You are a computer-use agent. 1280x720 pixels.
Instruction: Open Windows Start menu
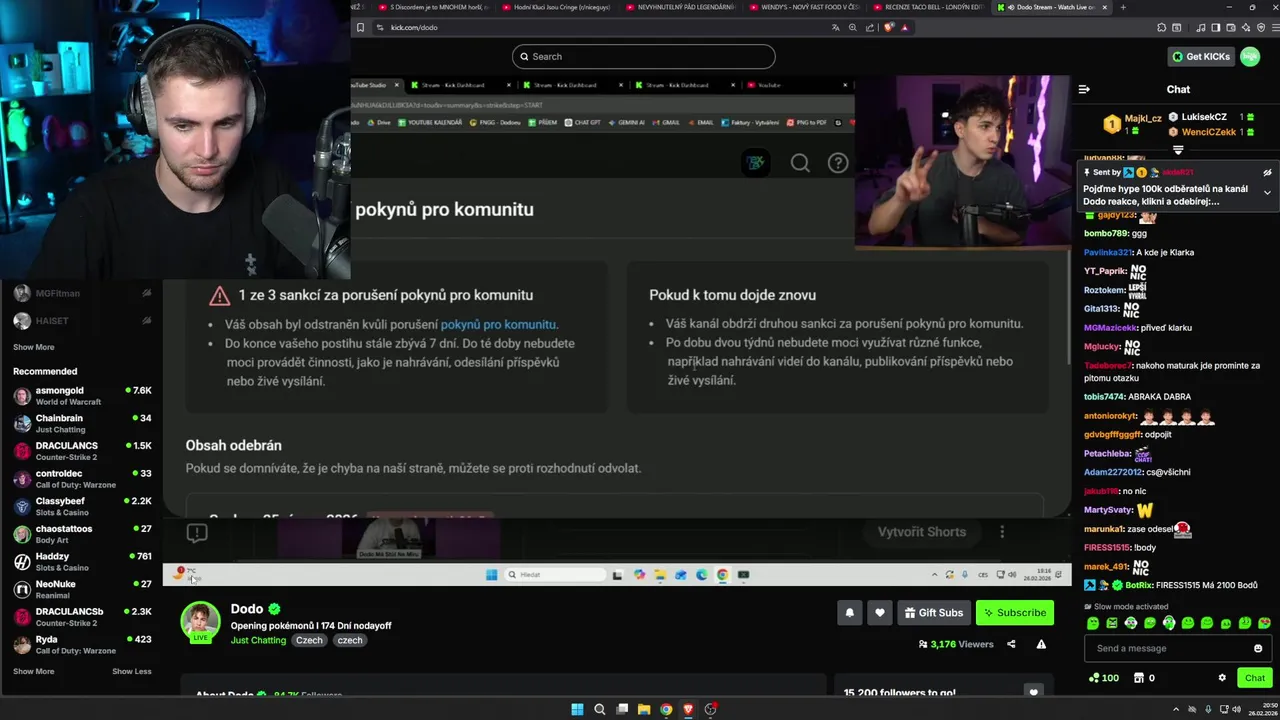click(577, 709)
